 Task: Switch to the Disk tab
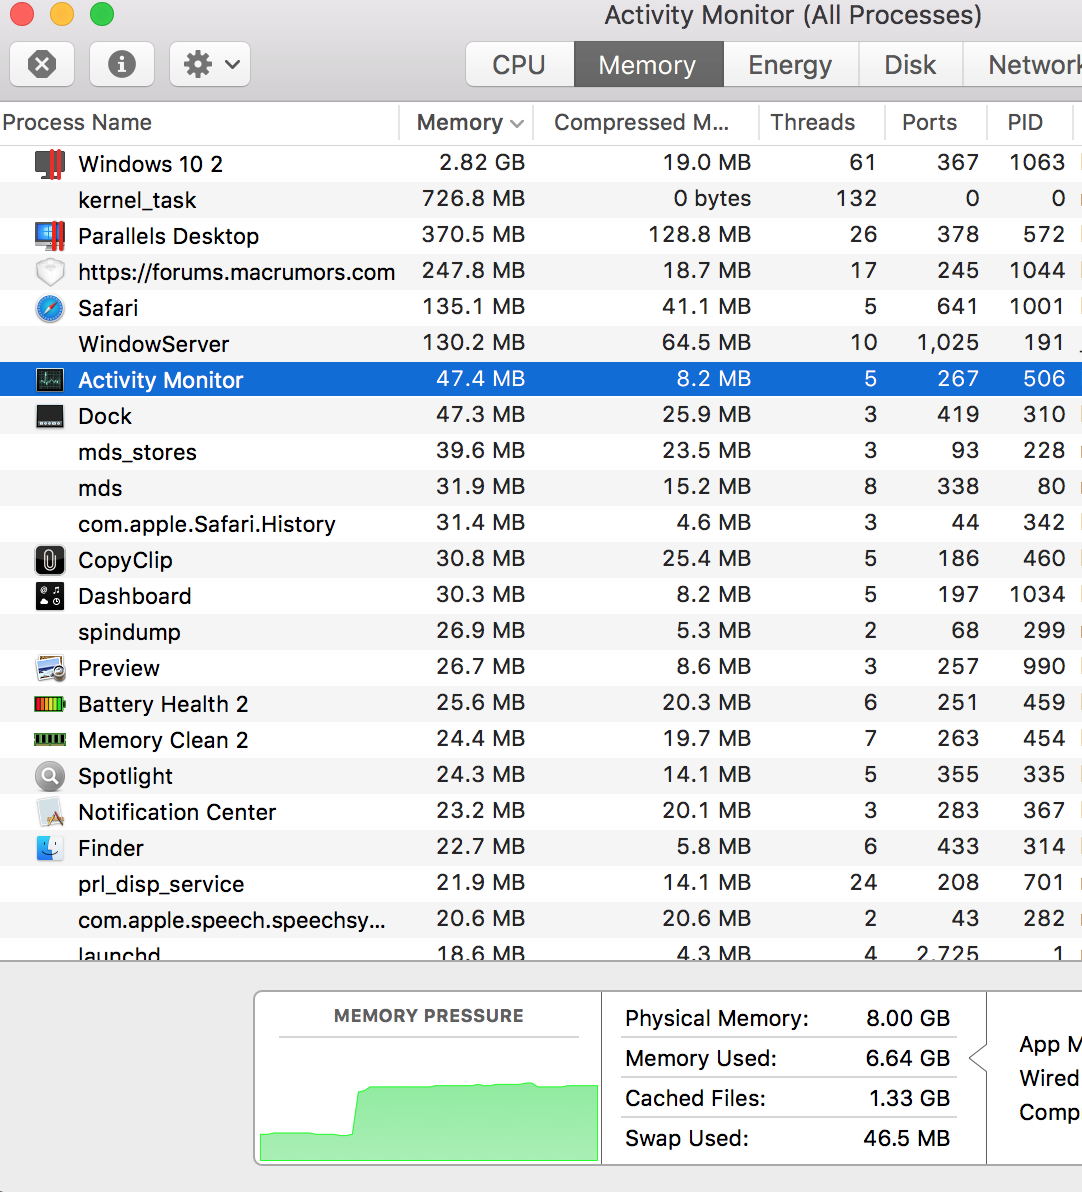click(x=910, y=65)
